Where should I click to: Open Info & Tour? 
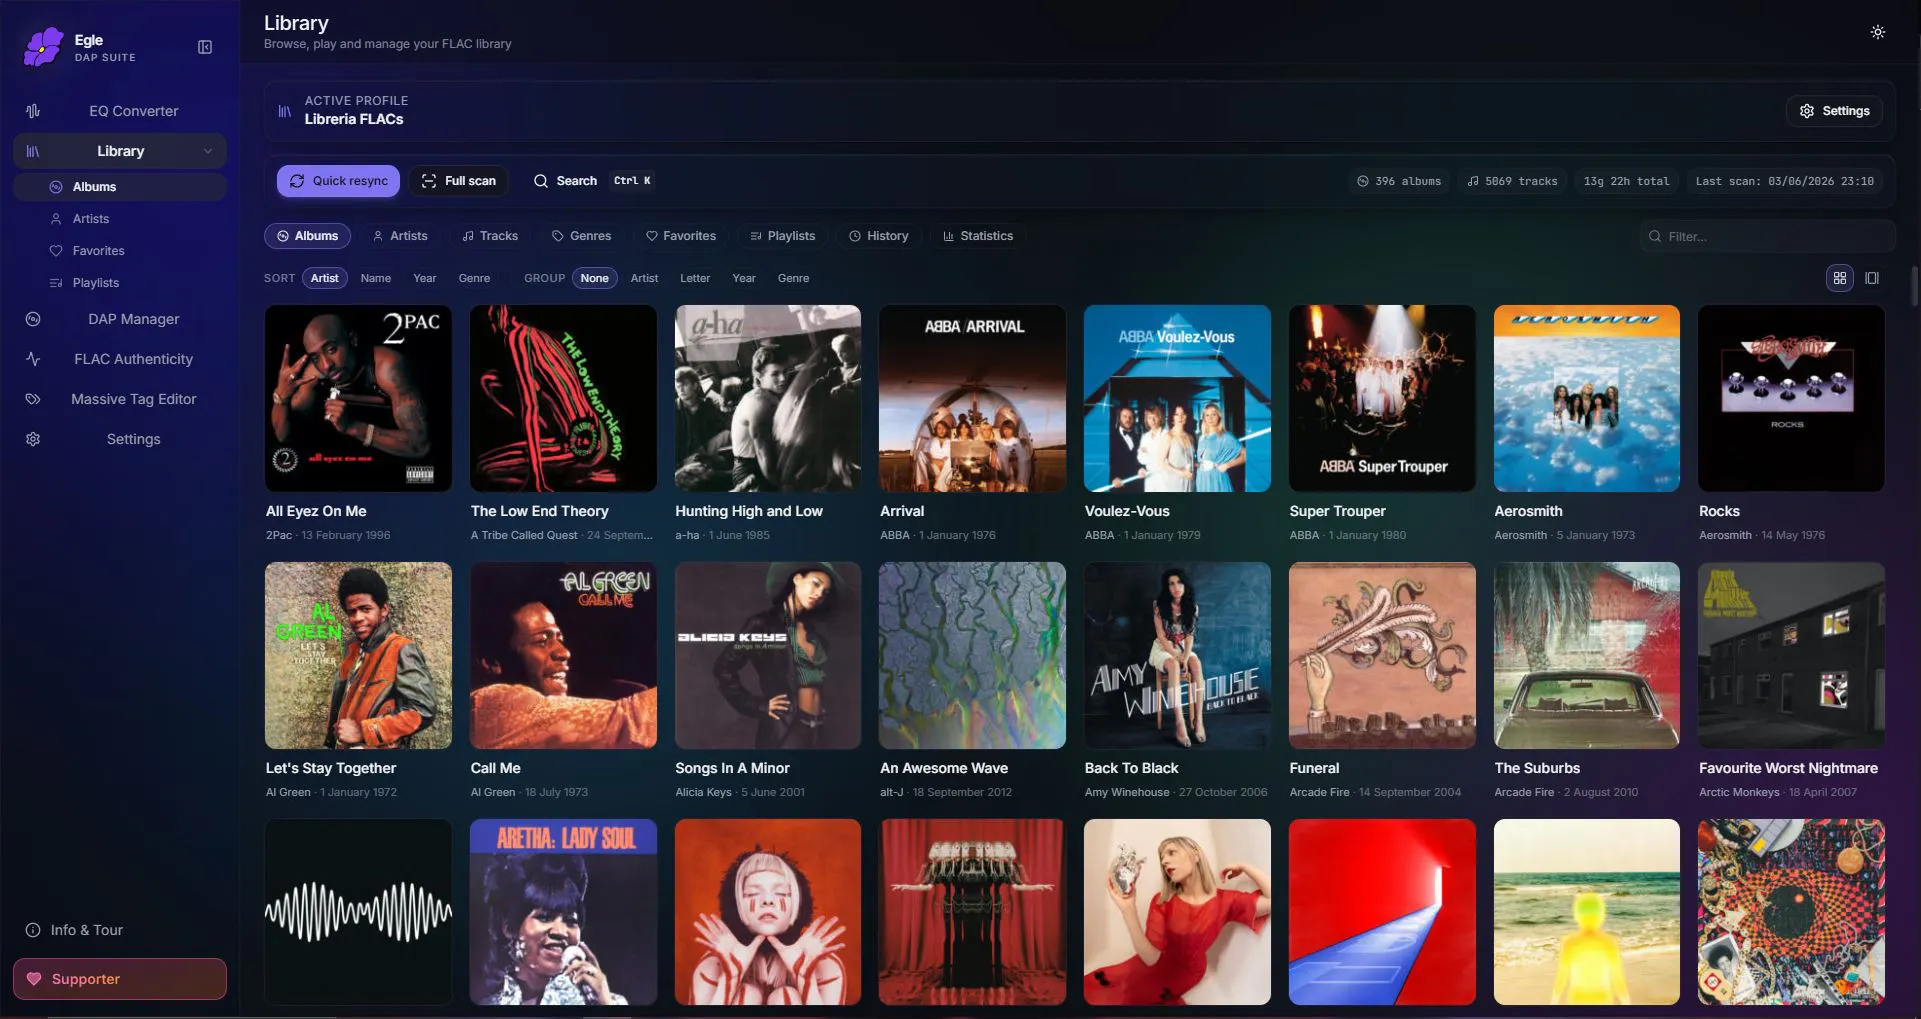click(x=75, y=930)
